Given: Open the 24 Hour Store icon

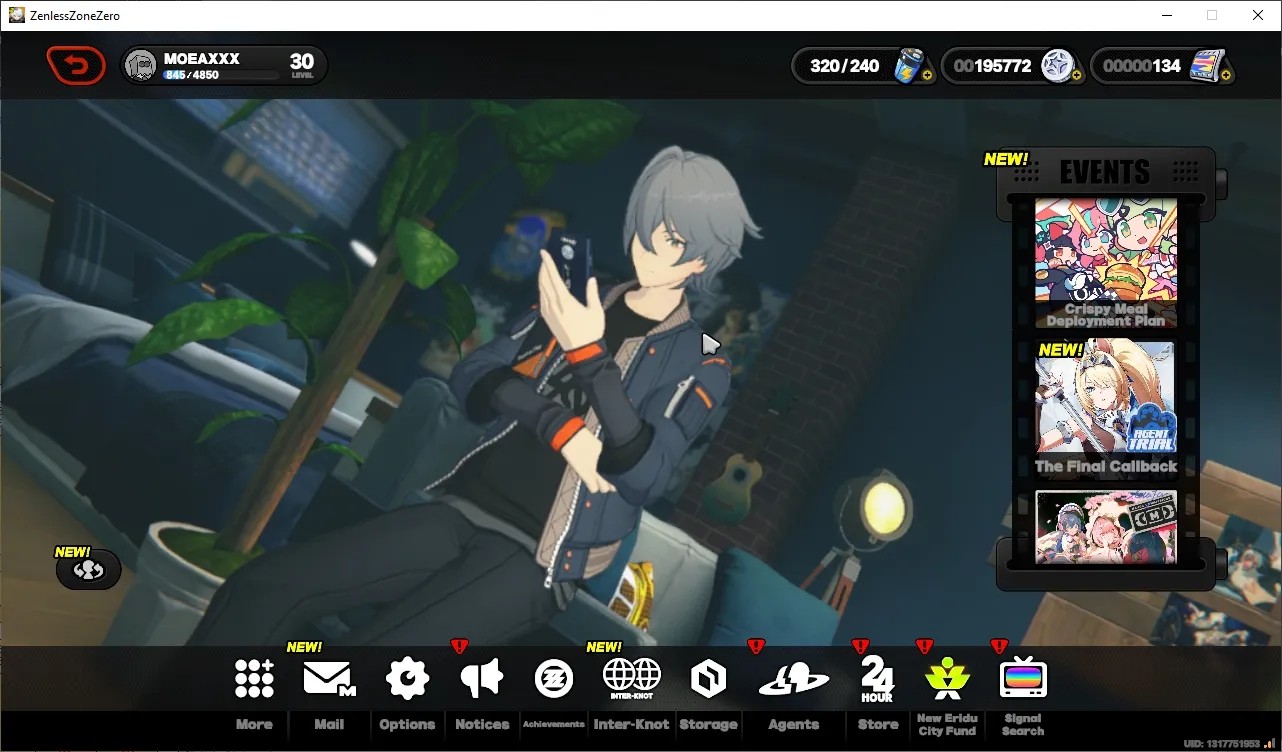Looking at the screenshot, I should point(877,680).
